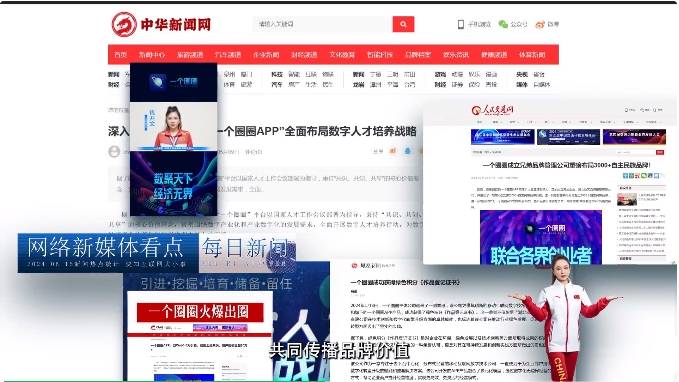Open the second tab in red navigation bar
679x382 pixels.
(152, 55)
